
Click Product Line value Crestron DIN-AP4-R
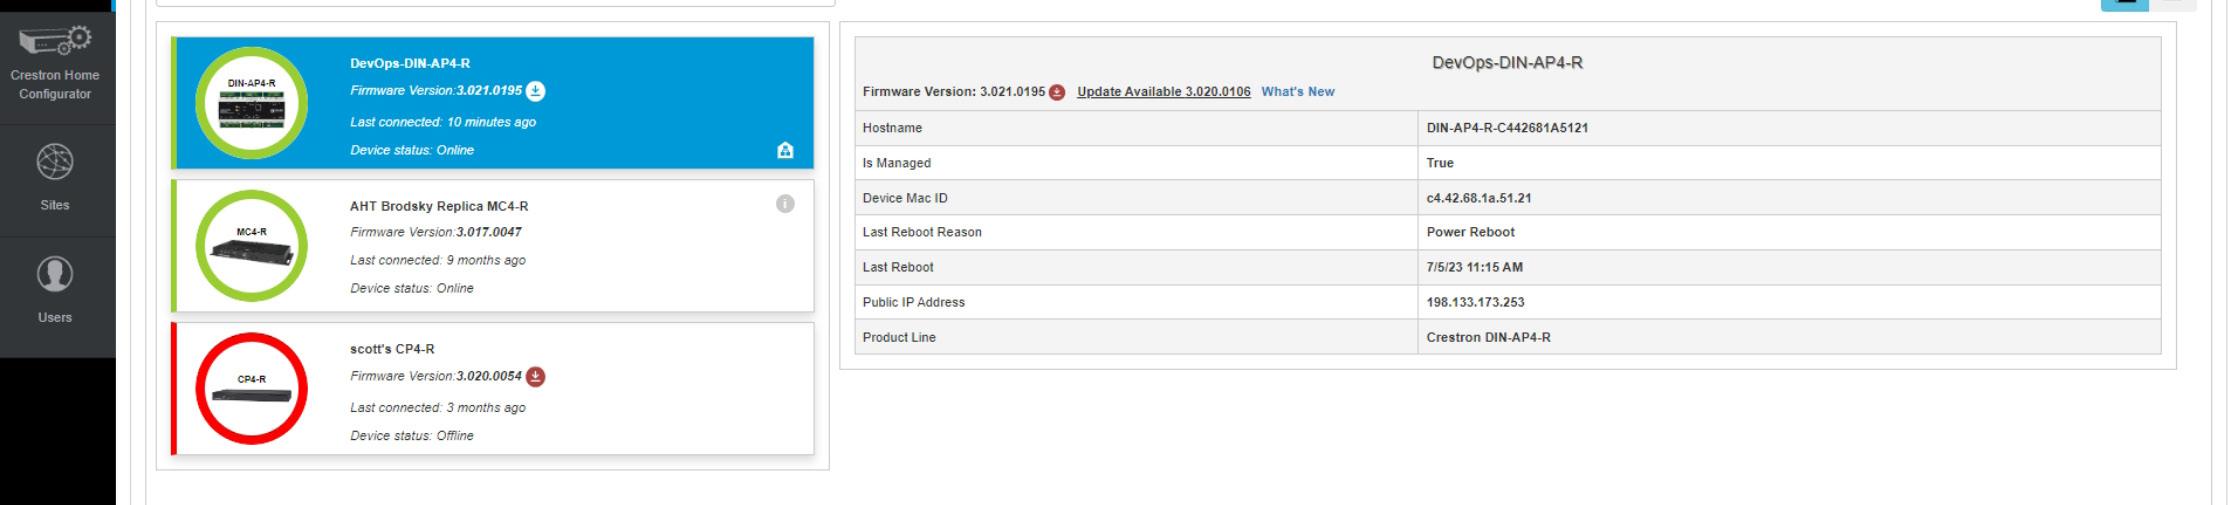(x=1489, y=337)
